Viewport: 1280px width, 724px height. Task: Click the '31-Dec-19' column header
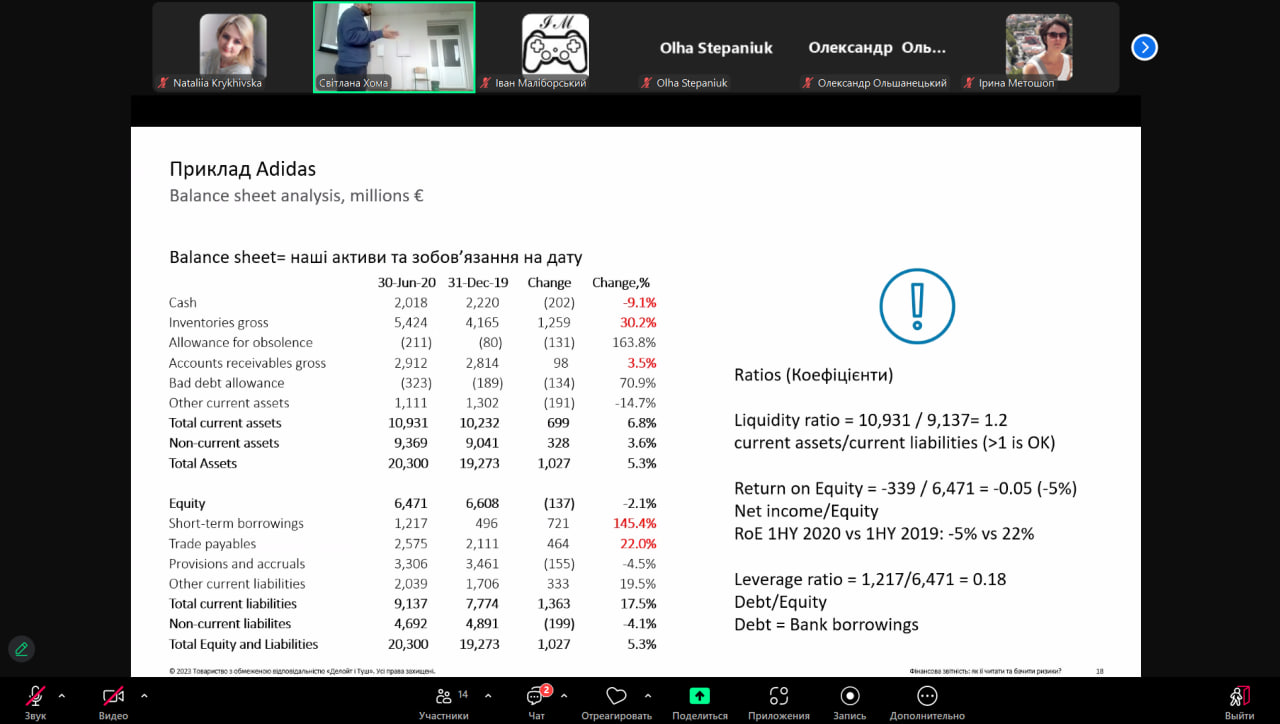point(478,283)
